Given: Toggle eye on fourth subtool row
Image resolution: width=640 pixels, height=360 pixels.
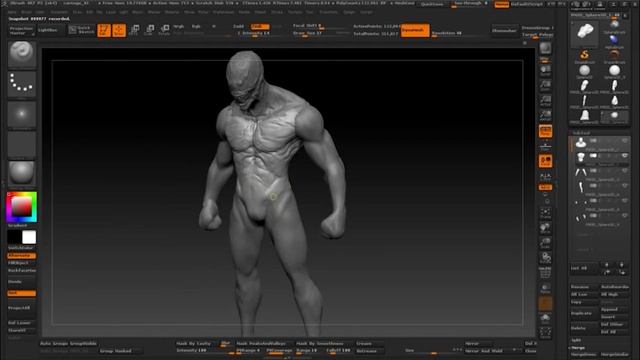Looking at the screenshot, I should (624, 186).
